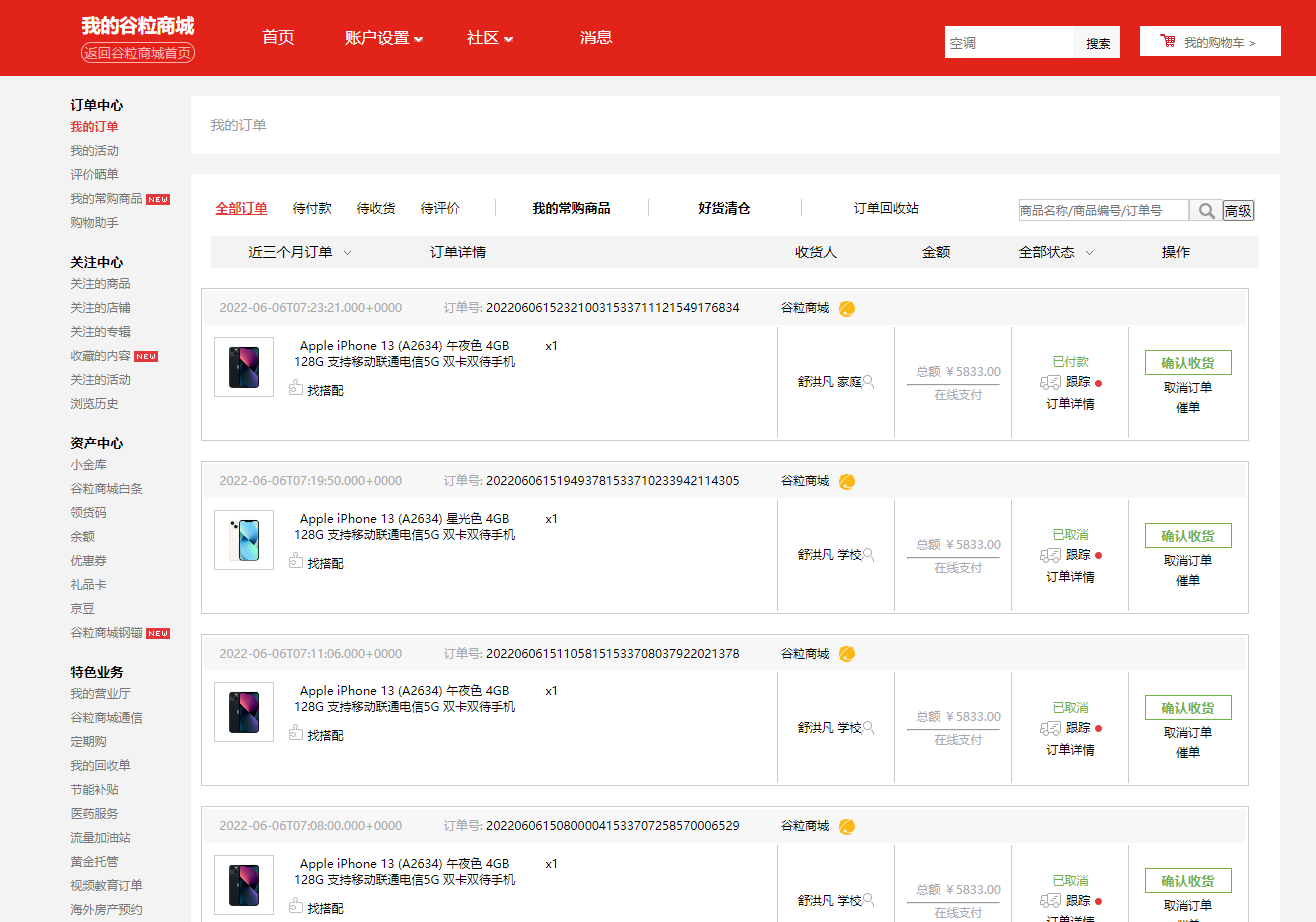The width and height of the screenshot is (1316, 922).
Task: Click the orange store badge on order ending 114305
Action: 847,481
